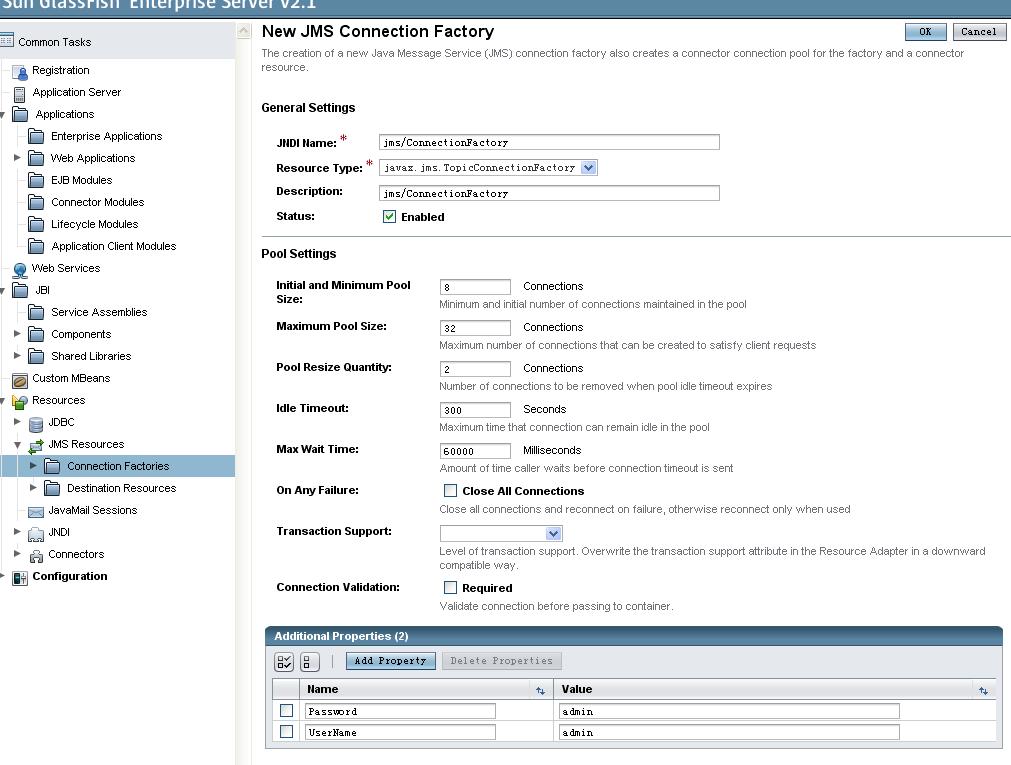1011x765 pixels.
Task: Expand the Connectors tree node
Action: click(x=17, y=553)
